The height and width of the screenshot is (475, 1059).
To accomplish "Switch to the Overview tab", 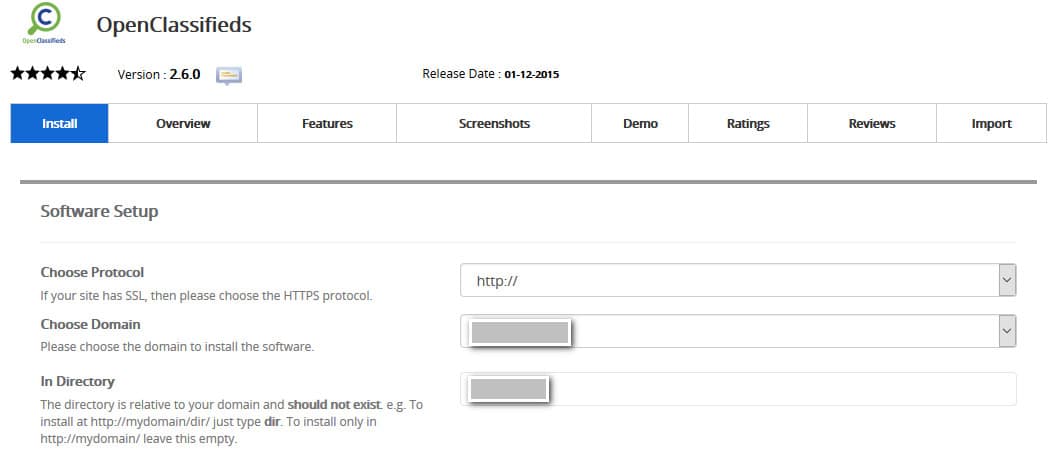I will pos(183,124).
